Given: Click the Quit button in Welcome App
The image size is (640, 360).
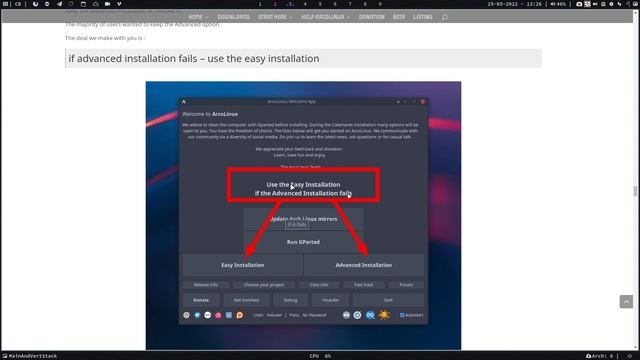Looking at the screenshot, I should [388, 300].
